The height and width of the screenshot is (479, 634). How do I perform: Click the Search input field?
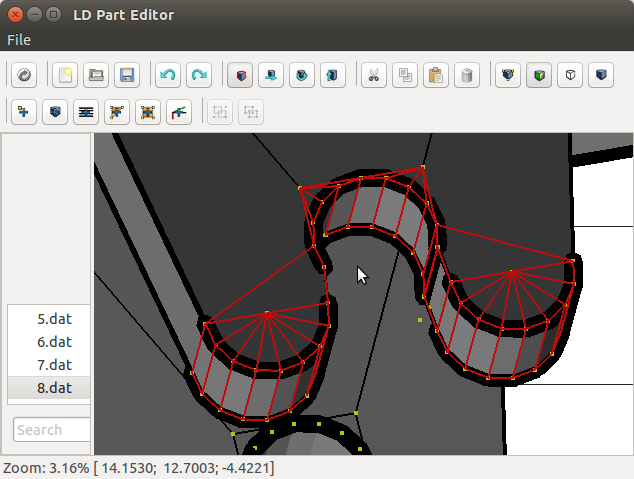pos(52,430)
